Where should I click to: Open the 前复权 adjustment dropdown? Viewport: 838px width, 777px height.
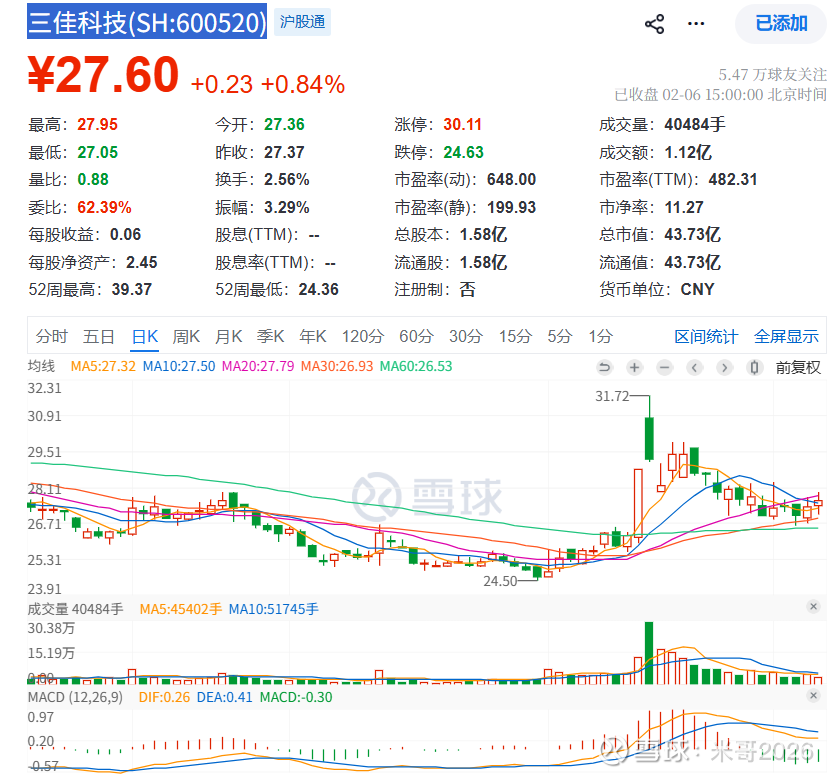798,368
